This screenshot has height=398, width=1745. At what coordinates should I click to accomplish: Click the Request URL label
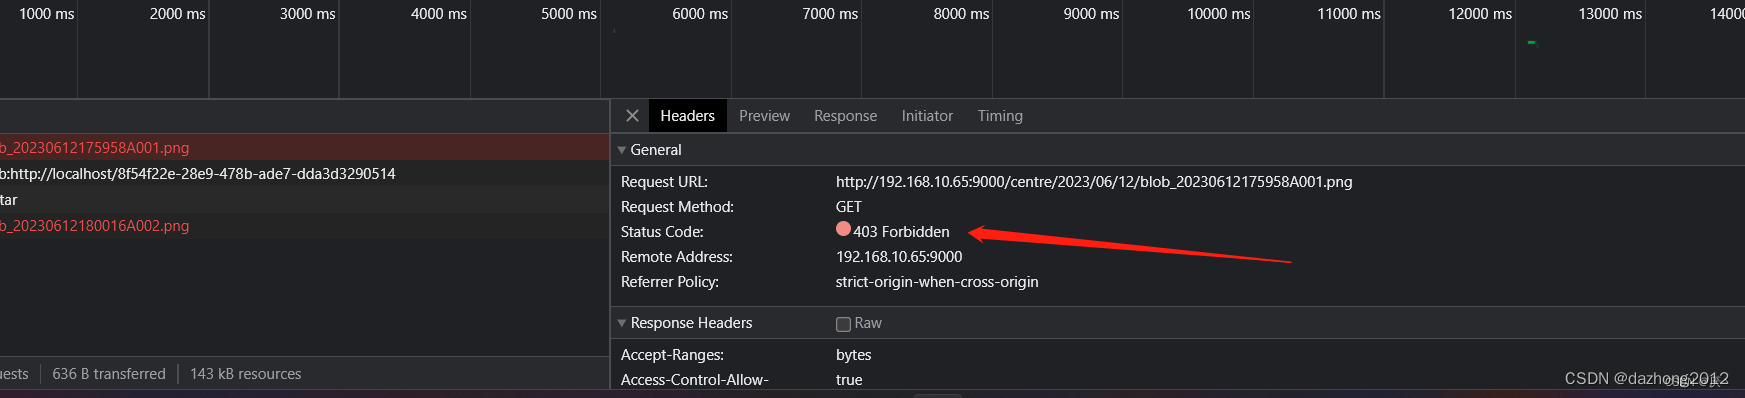click(664, 182)
